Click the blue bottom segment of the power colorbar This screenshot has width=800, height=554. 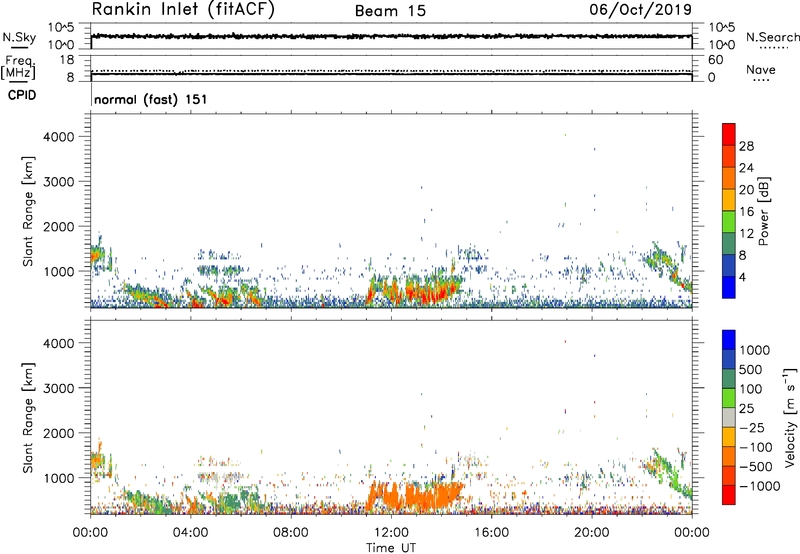pos(729,287)
